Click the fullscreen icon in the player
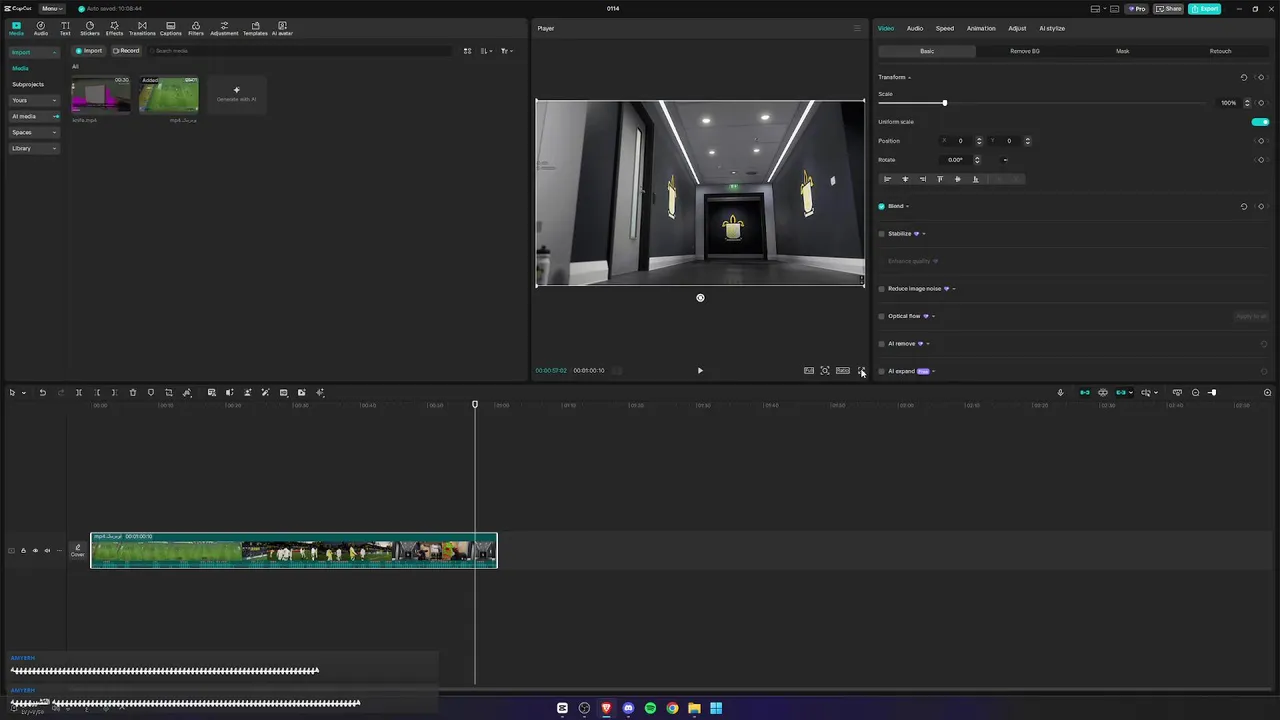The image size is (1280, 720). click(x=861, y=370)
